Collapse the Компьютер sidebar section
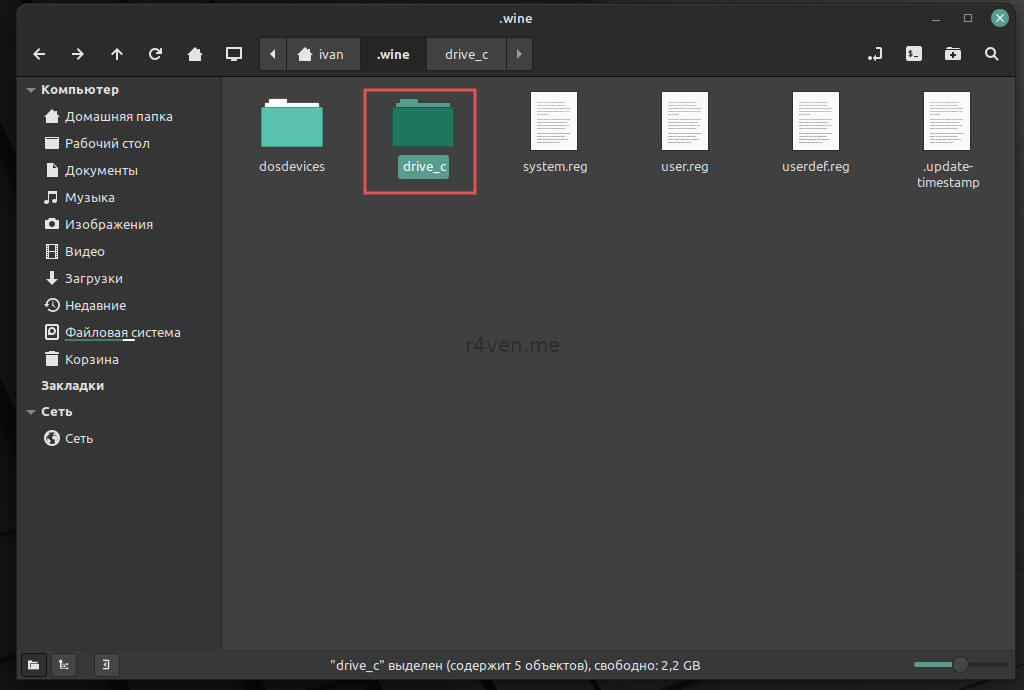 pyautogui.click(x=31, y=90)
